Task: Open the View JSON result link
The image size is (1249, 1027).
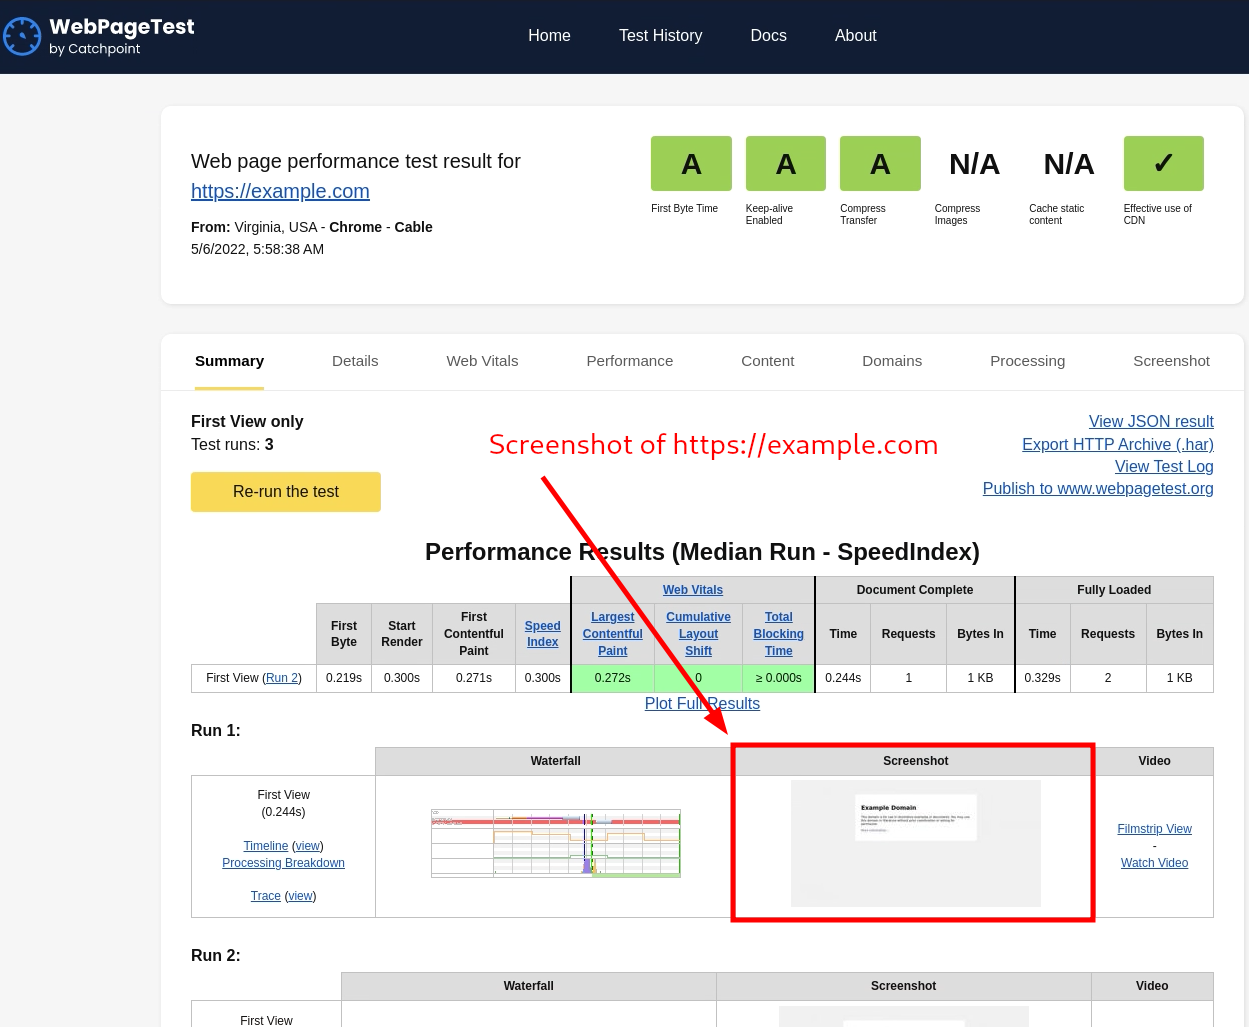Action: pos(1151,421)
